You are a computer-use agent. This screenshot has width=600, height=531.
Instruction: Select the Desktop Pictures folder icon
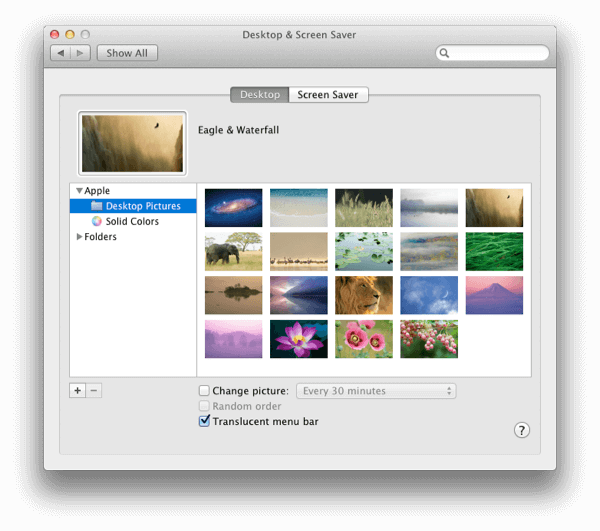[x=96, y=206]
